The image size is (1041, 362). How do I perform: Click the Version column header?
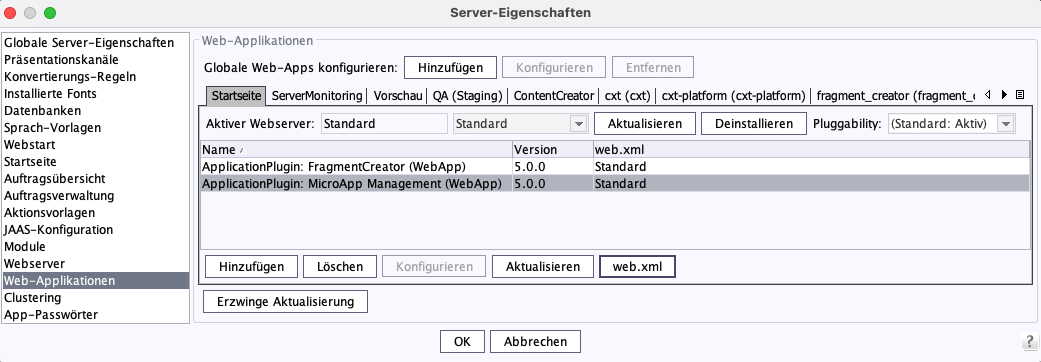(x=552, y=149)
